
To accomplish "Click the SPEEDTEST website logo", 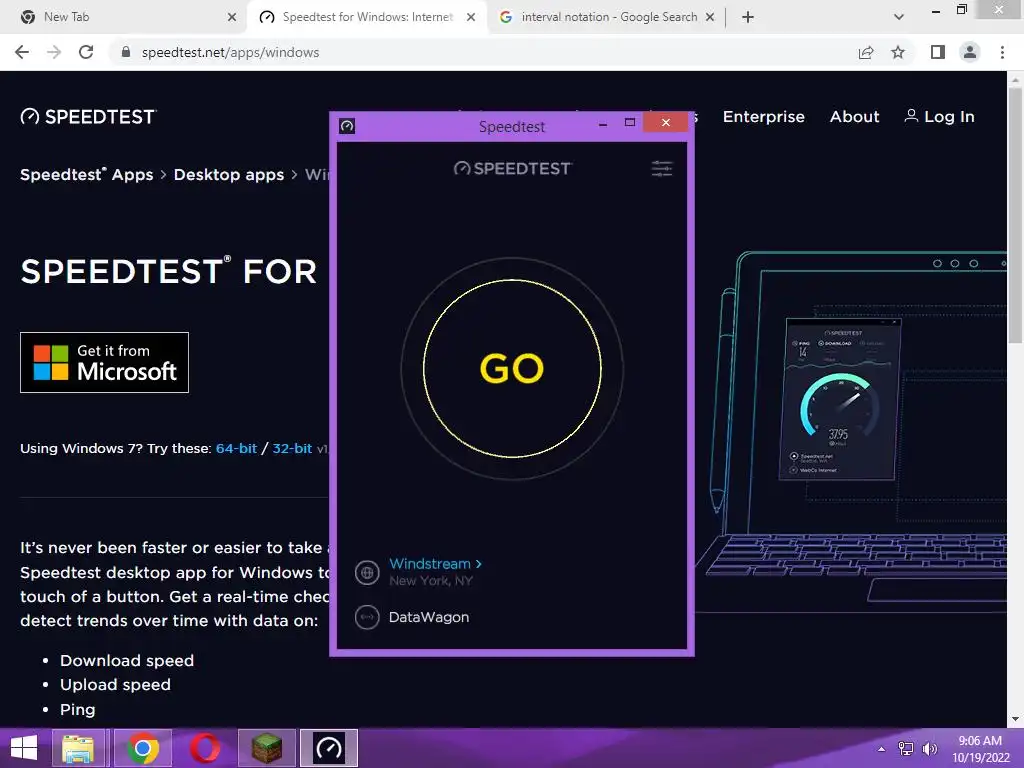I will point(88,117).
